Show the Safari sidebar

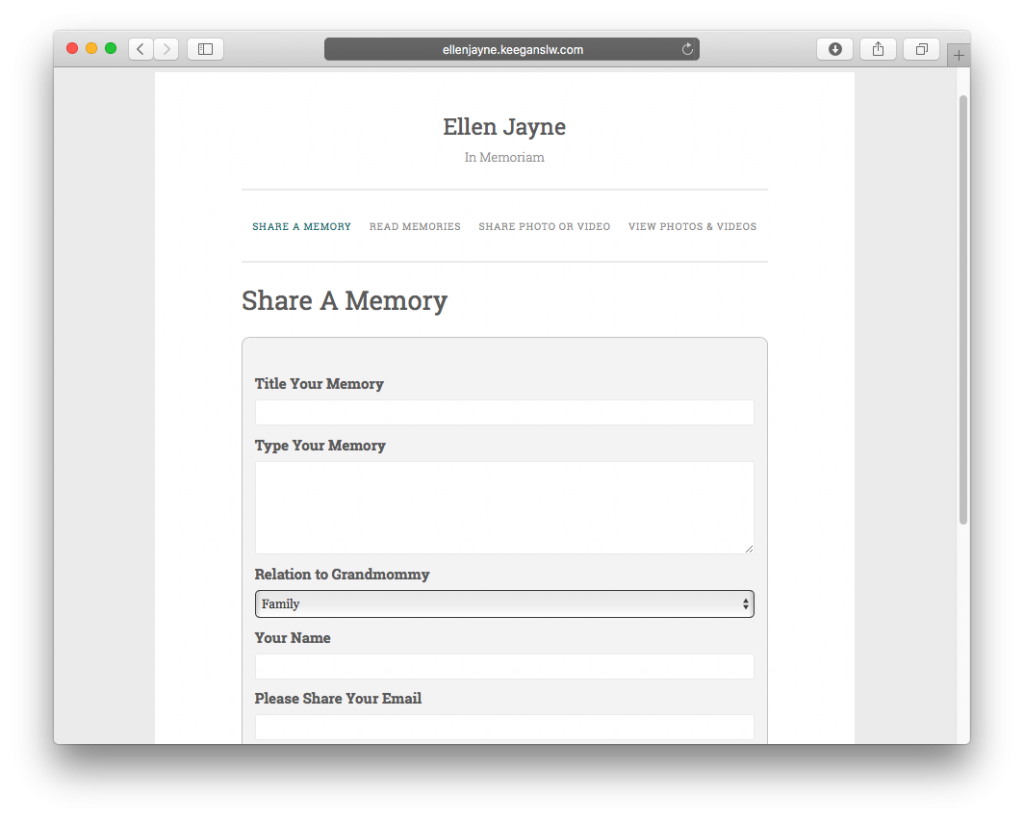click(x=205, y=49)
